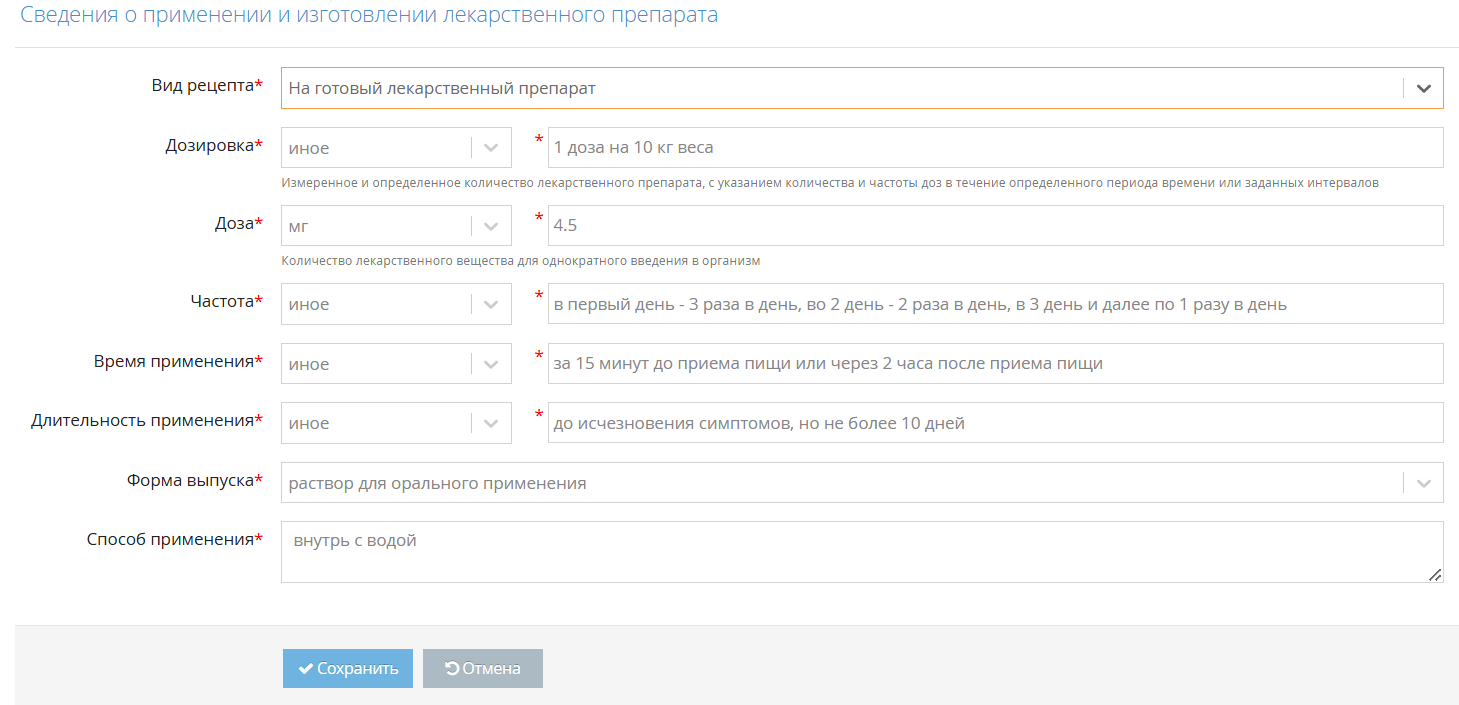Viewport: 1459px width, 705px height.
Task: Open the Время применения type dropdown
Action: pos(491,364)
